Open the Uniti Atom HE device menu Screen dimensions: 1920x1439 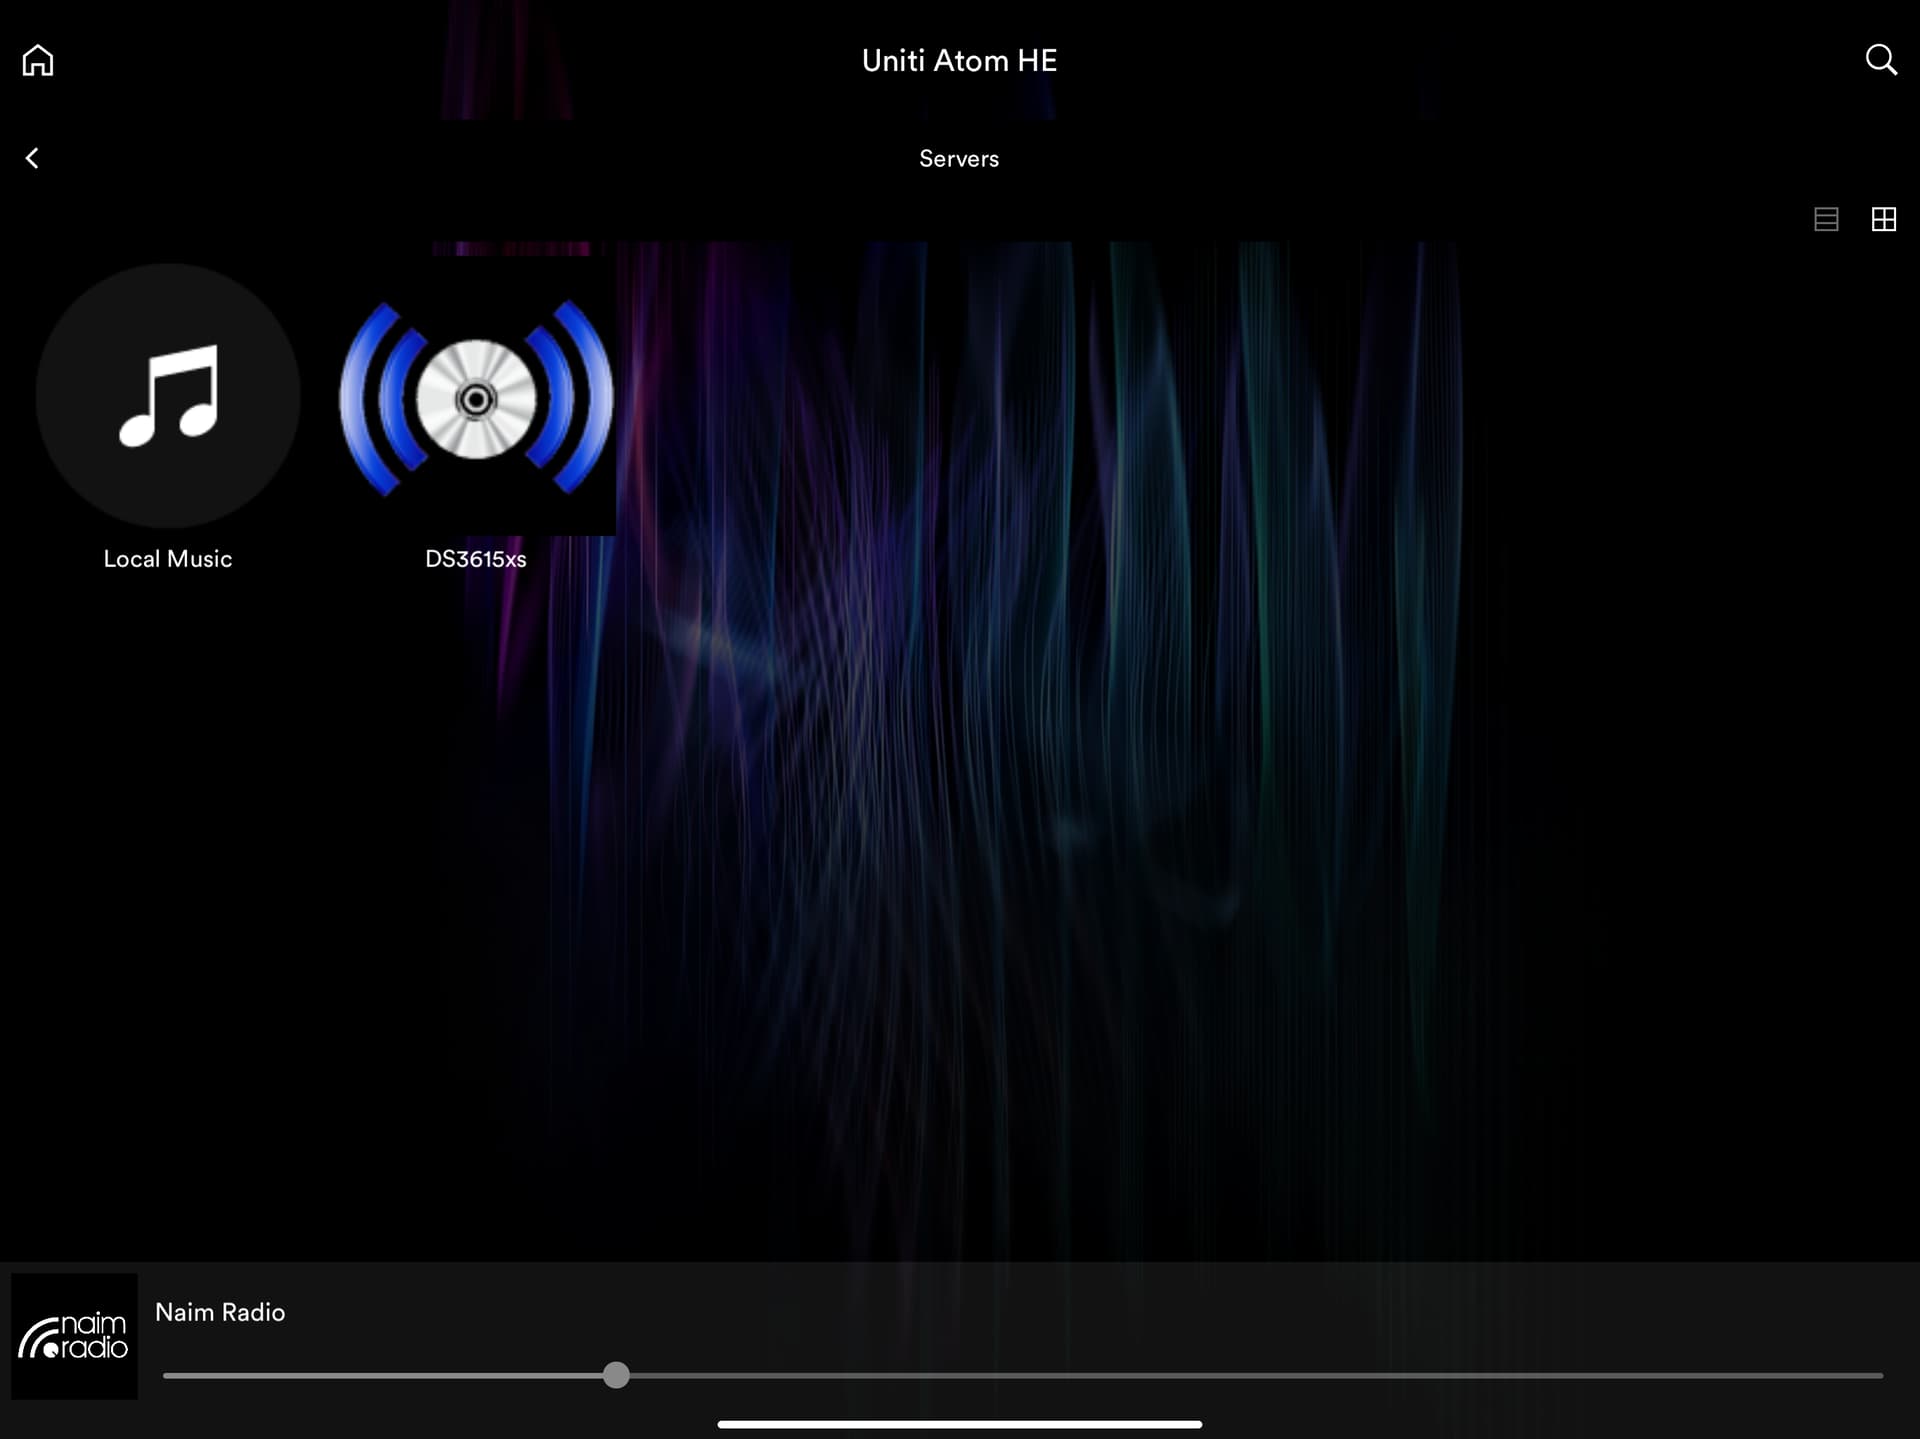[958, 60]
